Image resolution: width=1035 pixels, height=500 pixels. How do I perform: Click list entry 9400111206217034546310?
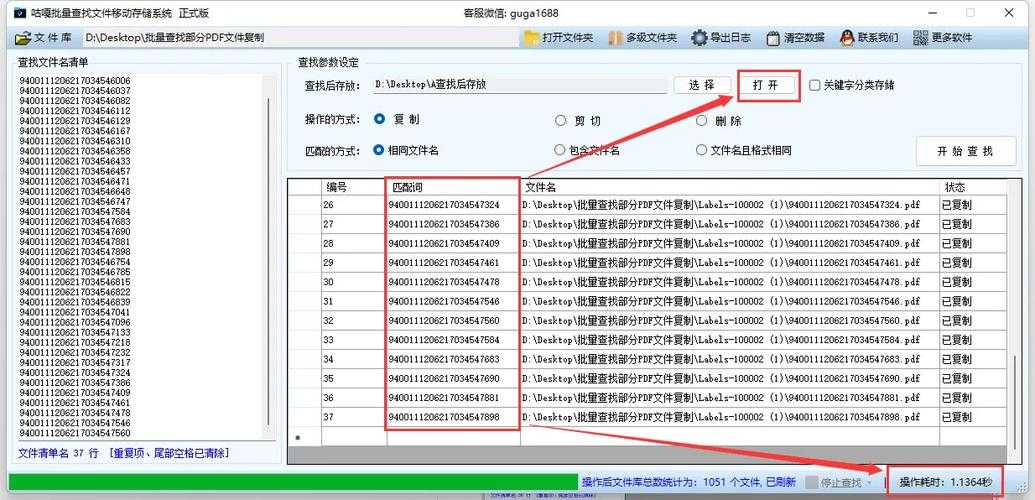tap(75, 141)
